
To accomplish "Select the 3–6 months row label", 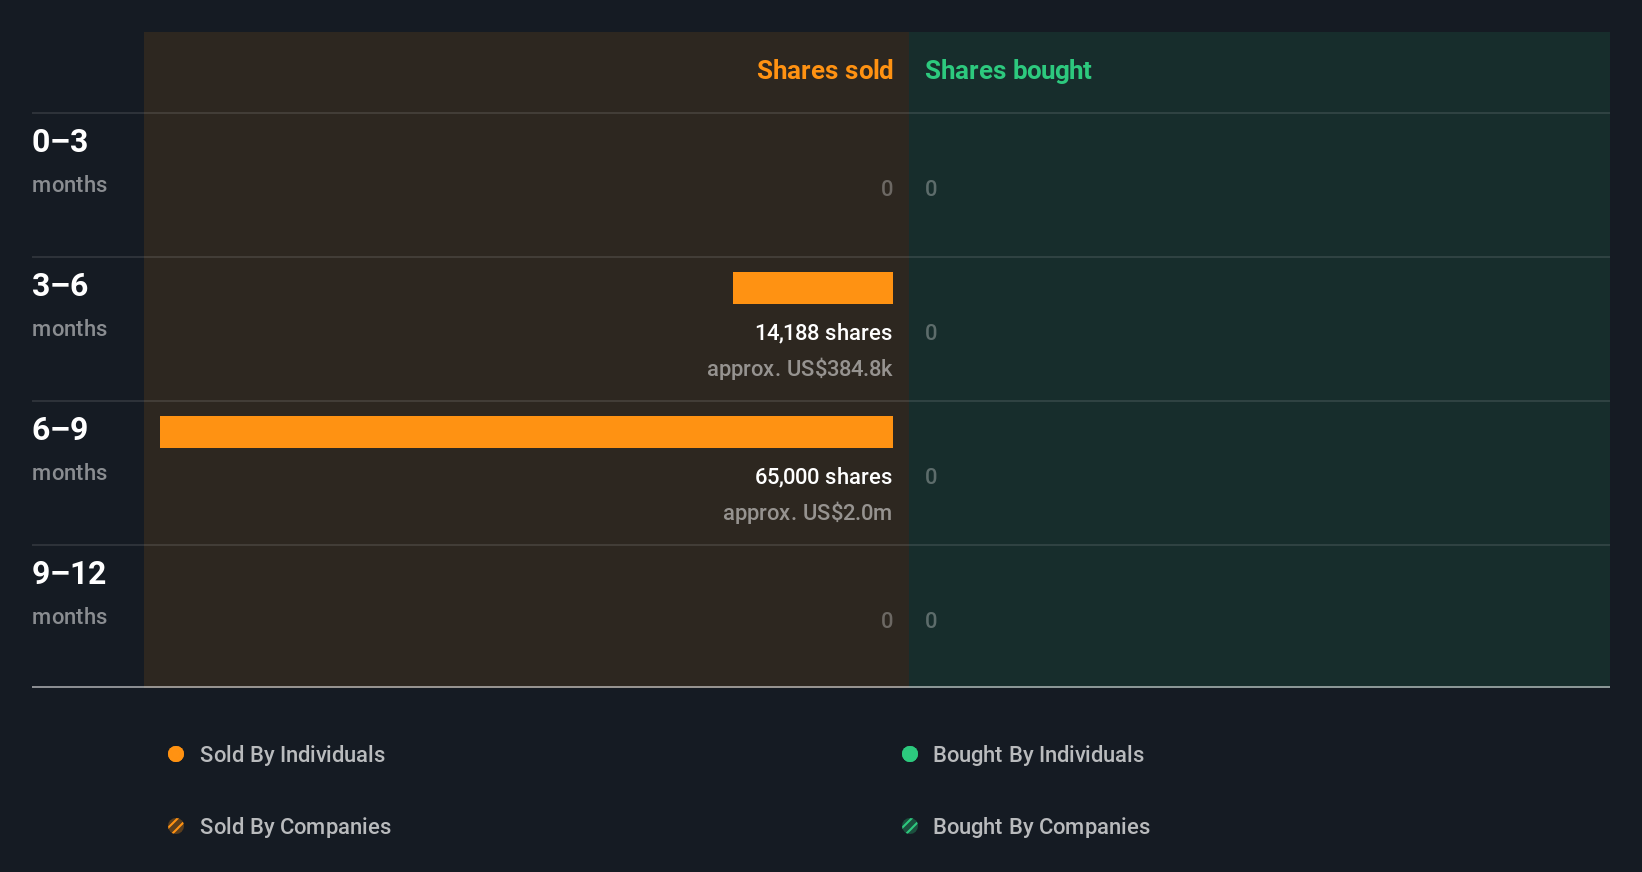I will click(69, 304).
